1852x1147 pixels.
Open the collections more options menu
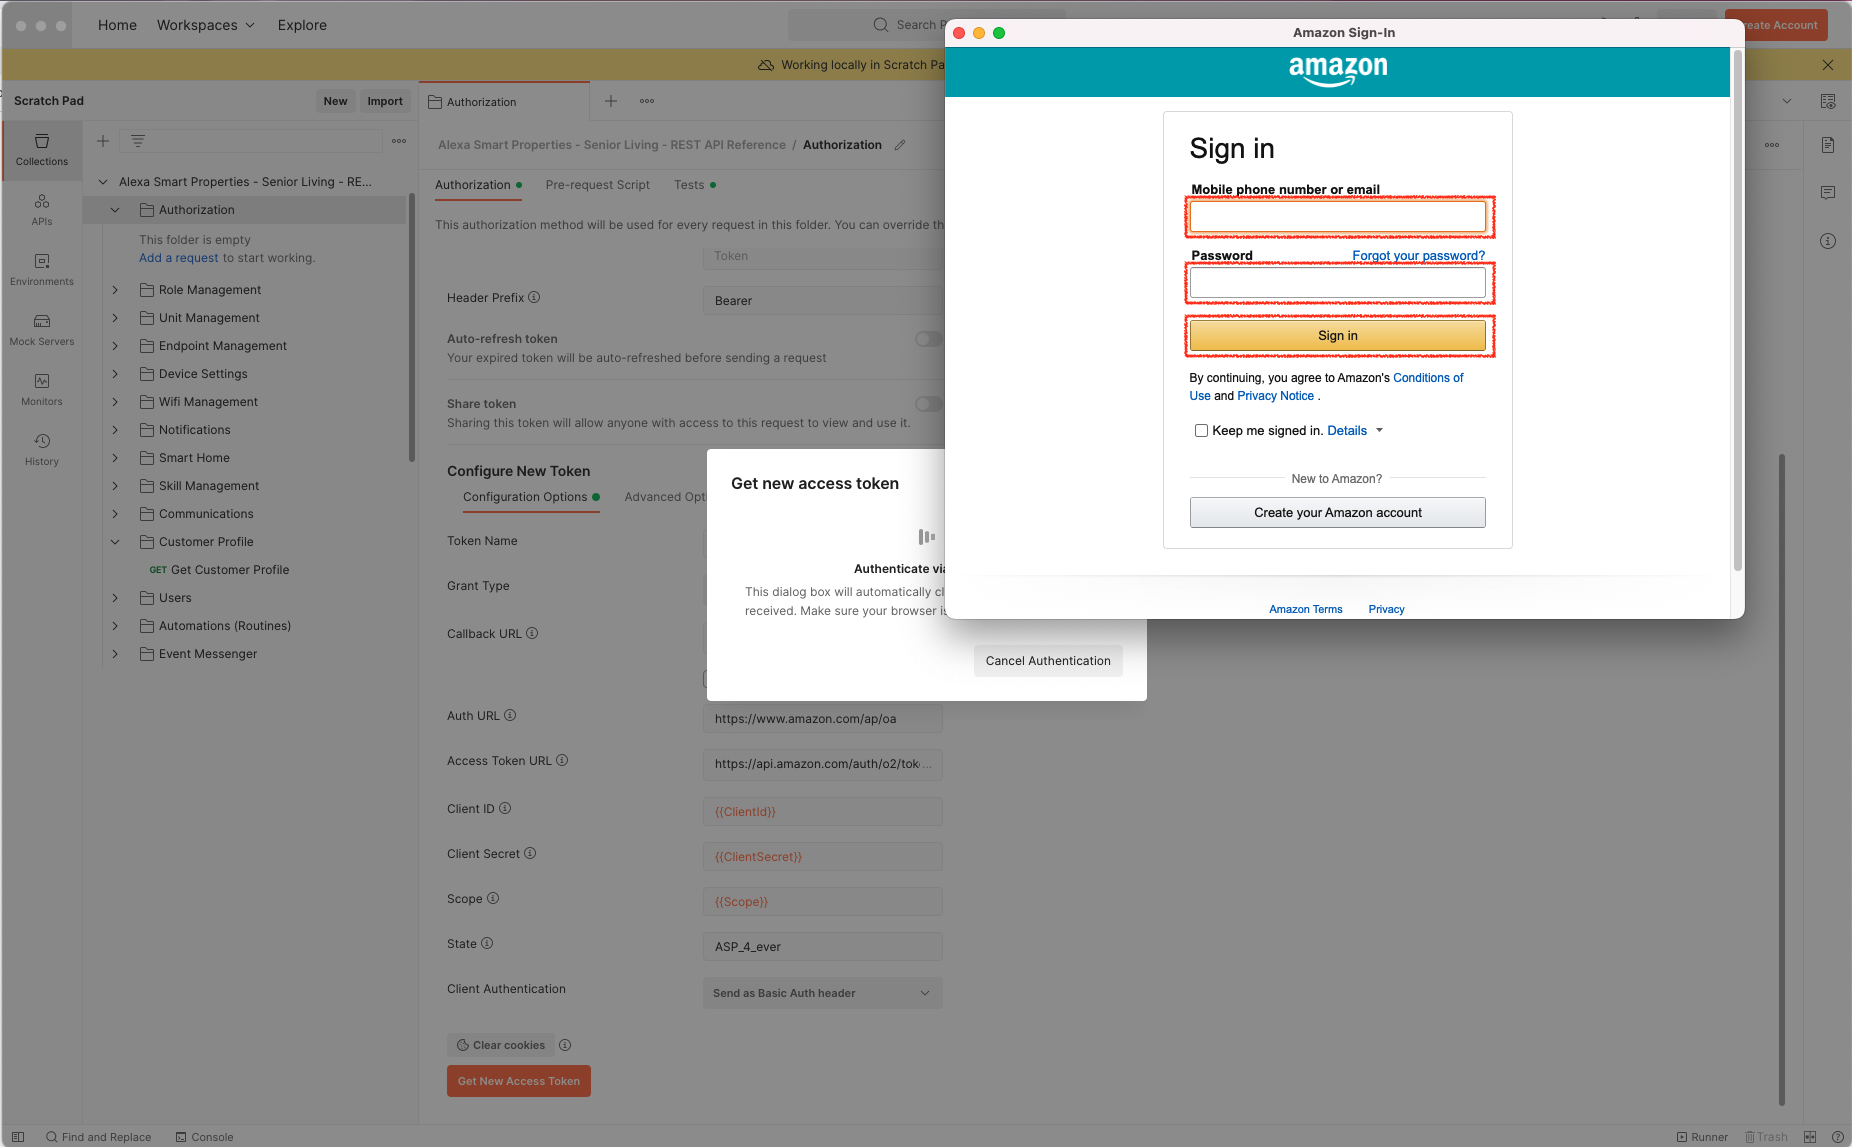(x=399, y=141)
